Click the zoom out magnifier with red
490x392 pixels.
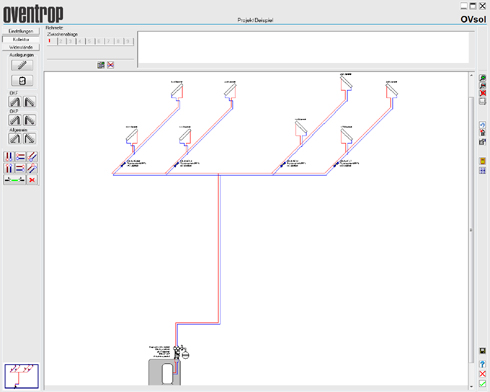tap(482, 86)
